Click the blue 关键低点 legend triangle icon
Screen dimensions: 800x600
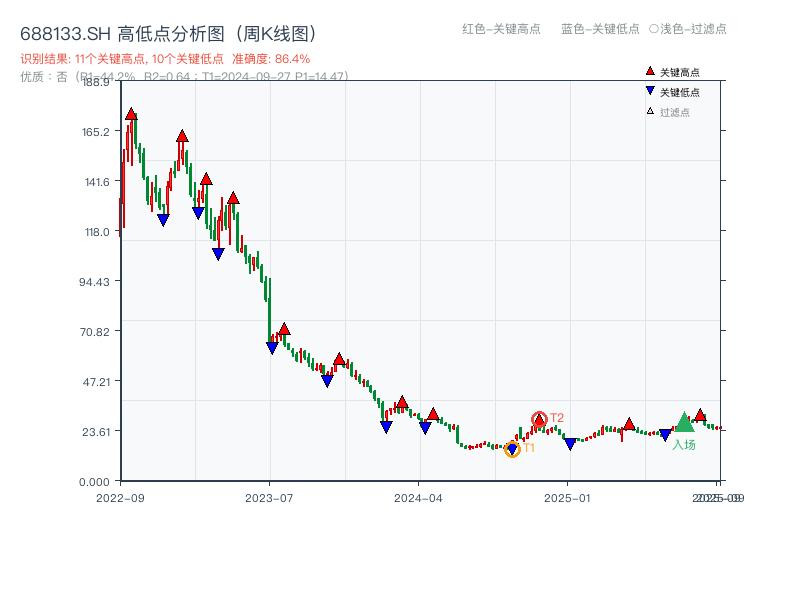(x=650, y=89)
